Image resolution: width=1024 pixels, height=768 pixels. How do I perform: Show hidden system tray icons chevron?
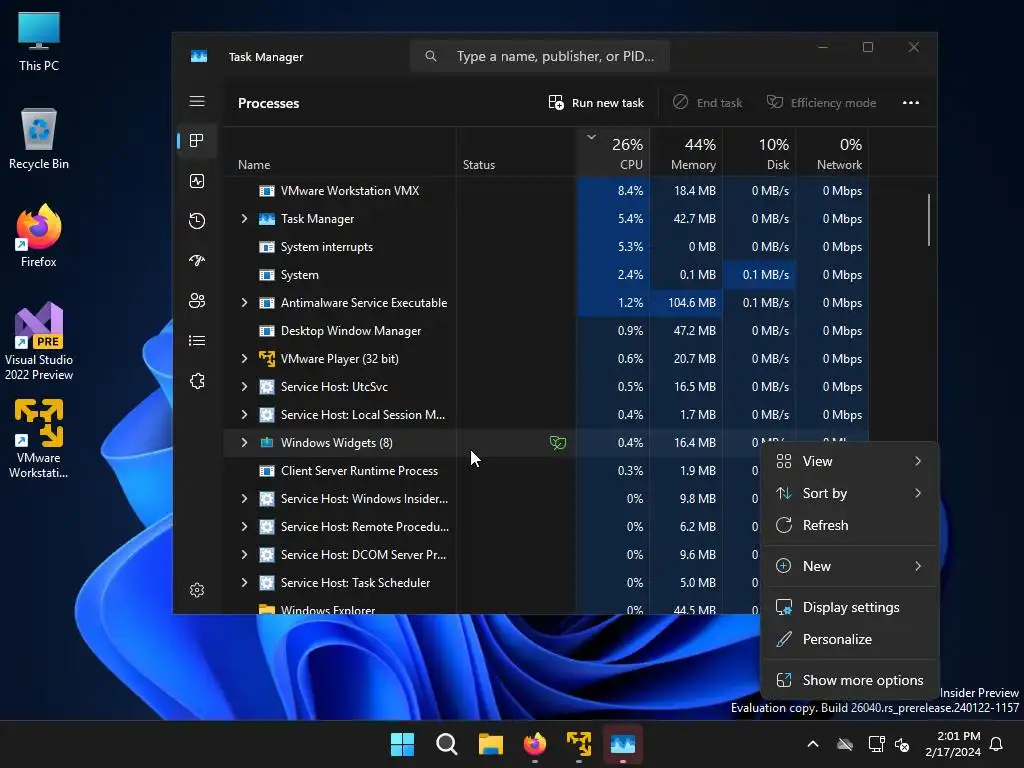[x=813, y=744]
